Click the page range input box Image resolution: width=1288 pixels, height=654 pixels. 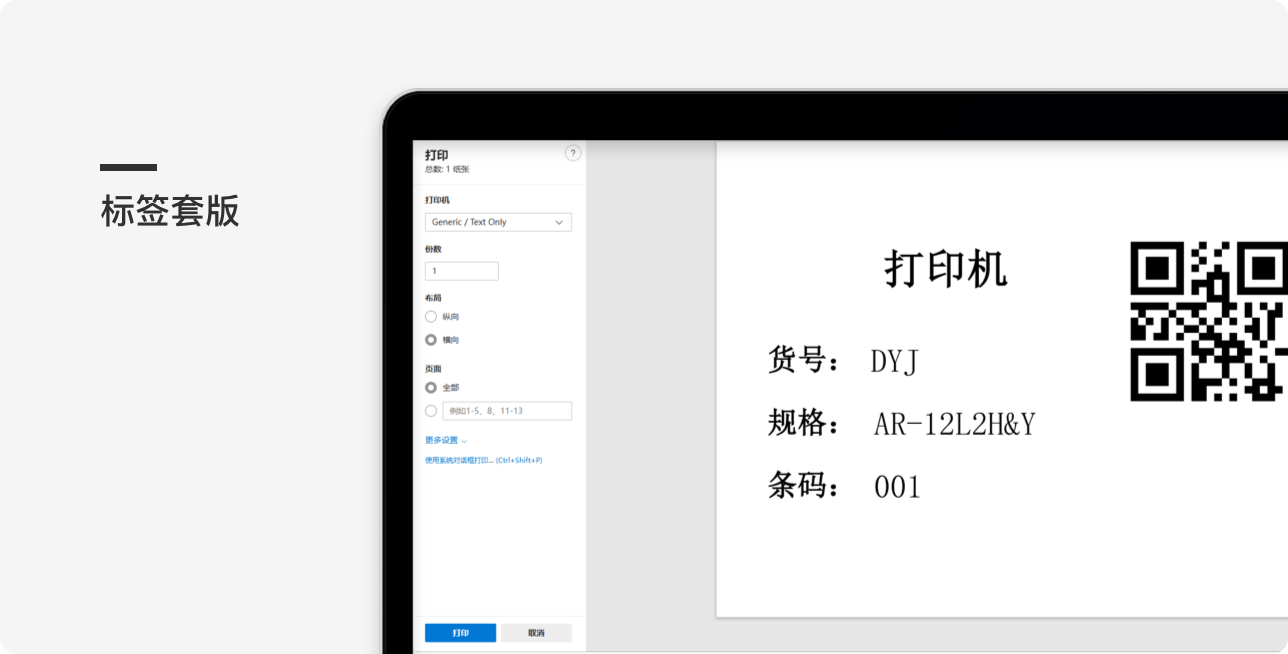pyautogui.click(x=507, y=411)
